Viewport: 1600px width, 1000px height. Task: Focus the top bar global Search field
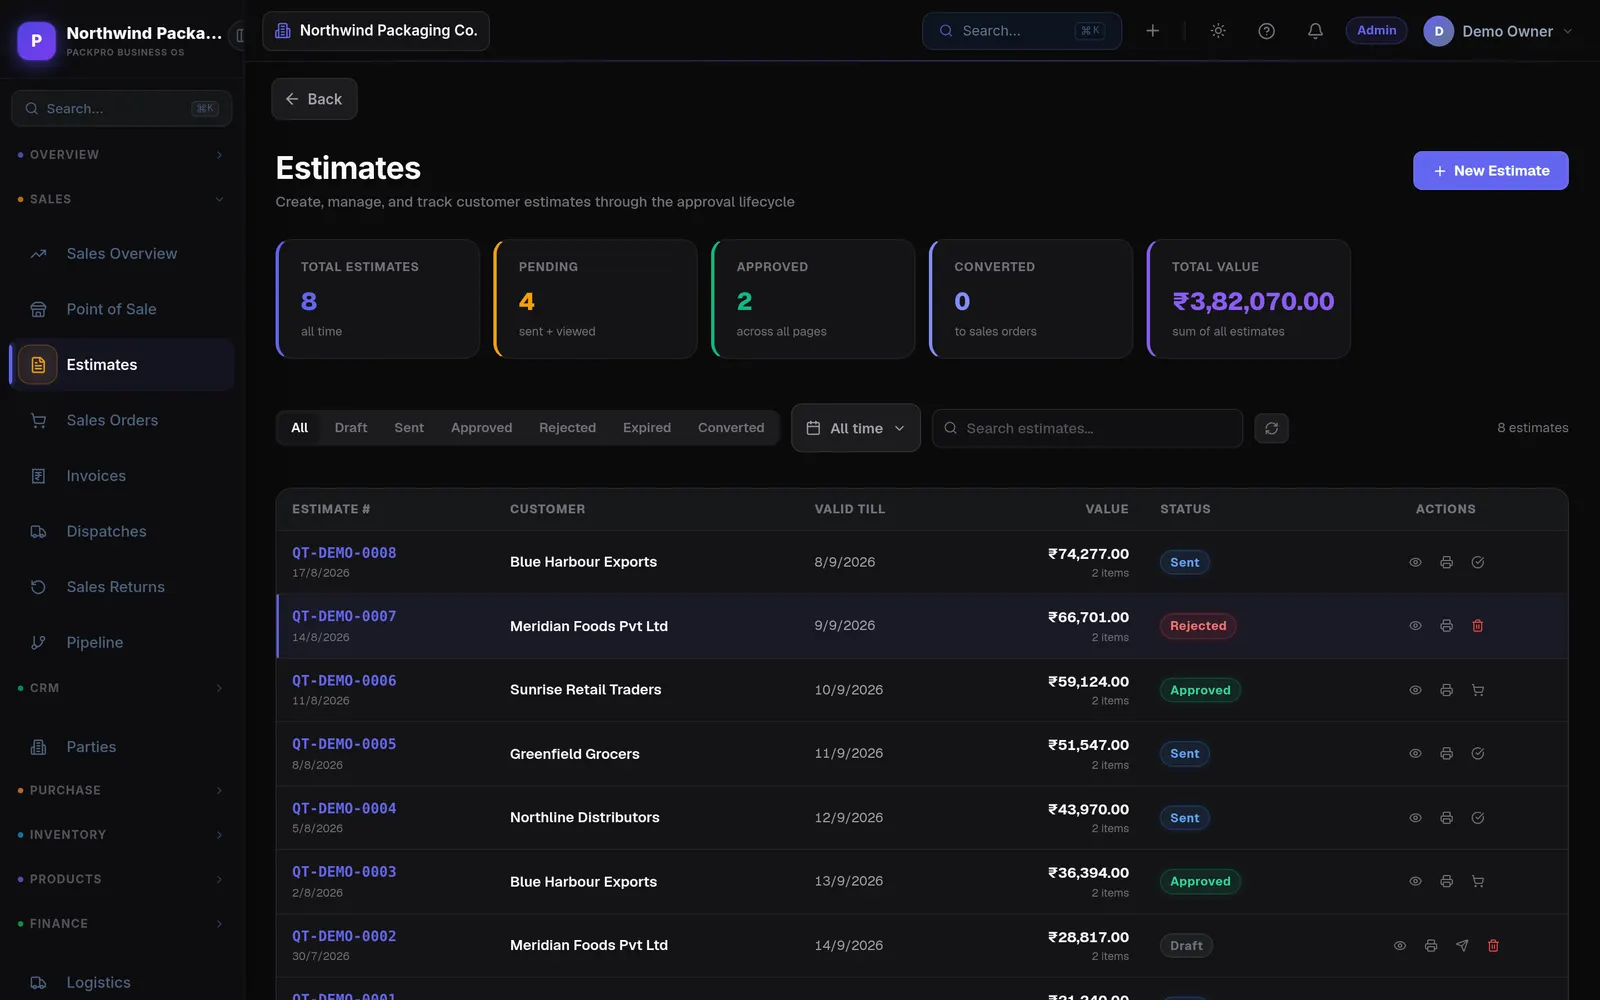click(x=1021, y=31)
